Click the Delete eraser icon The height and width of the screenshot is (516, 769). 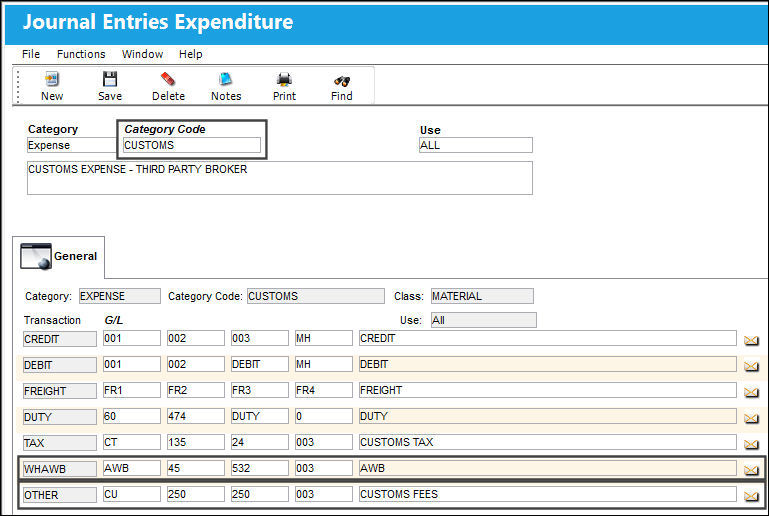[168, 79]
